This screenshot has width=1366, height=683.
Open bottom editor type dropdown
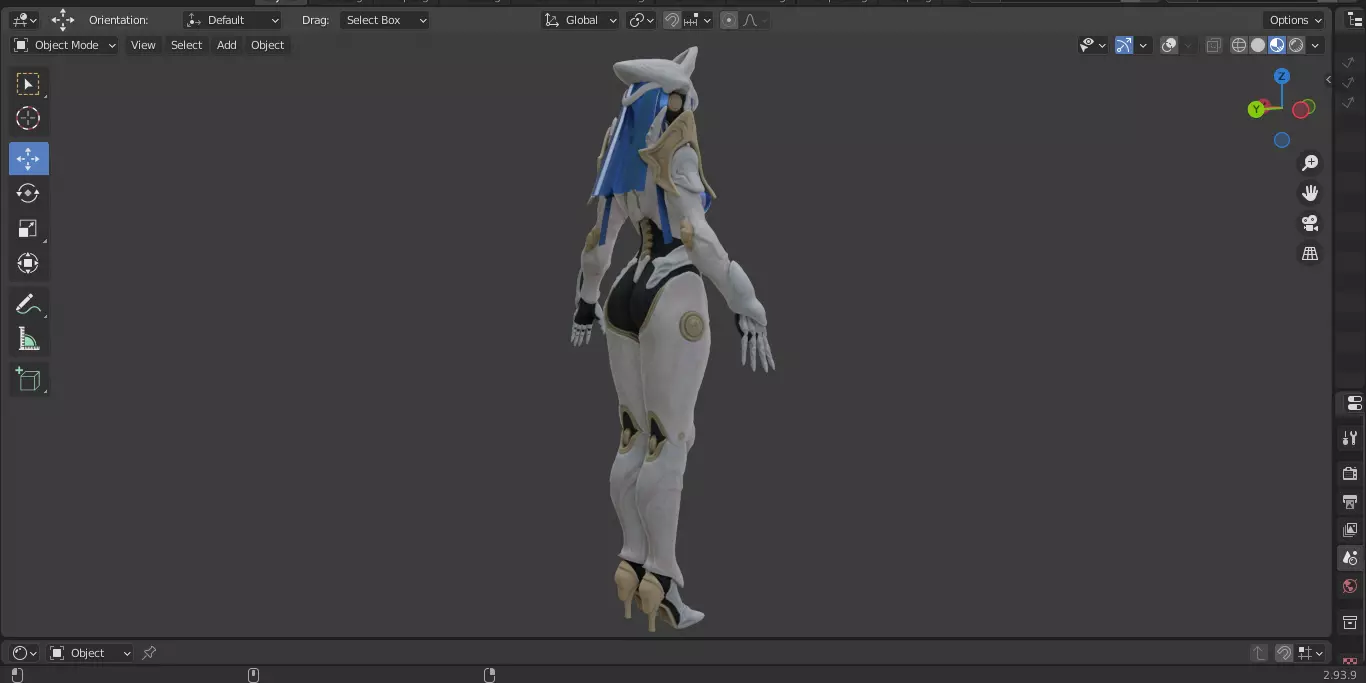(25, 653)
